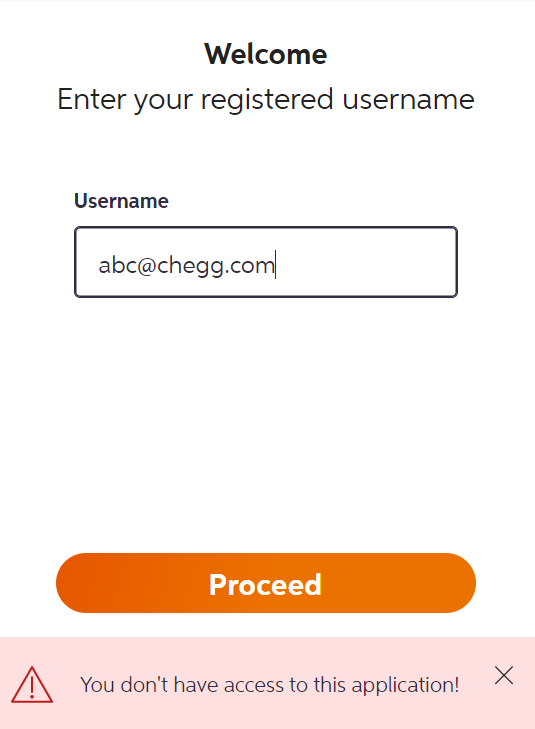Image resolution: width=535 pixels, height=729 pixels.
Task: Dismiss the access error banner with X
Action: click(x=504, y=676)
